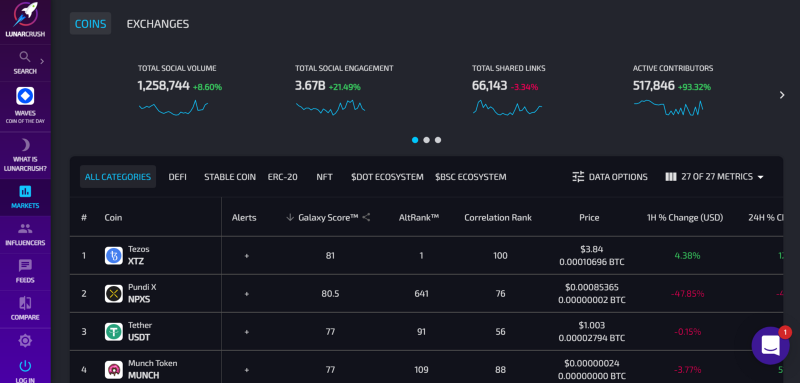
Task: Sort by Coin column header
Action: pos(113,217)
